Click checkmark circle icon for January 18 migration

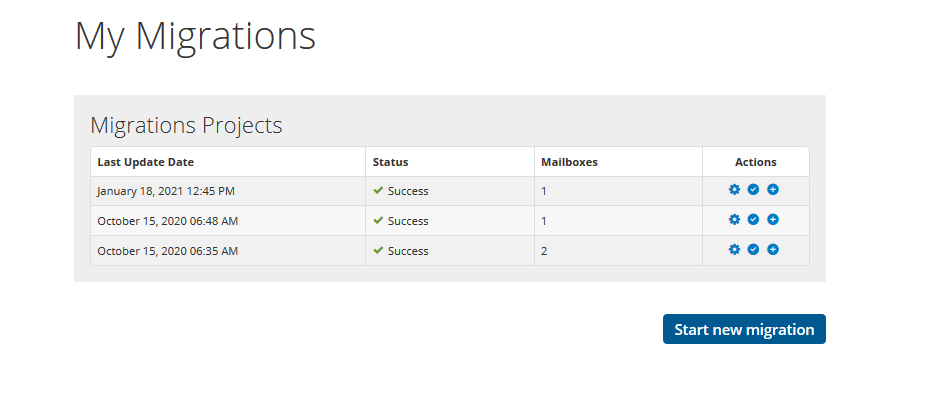[x=754, y=190]
